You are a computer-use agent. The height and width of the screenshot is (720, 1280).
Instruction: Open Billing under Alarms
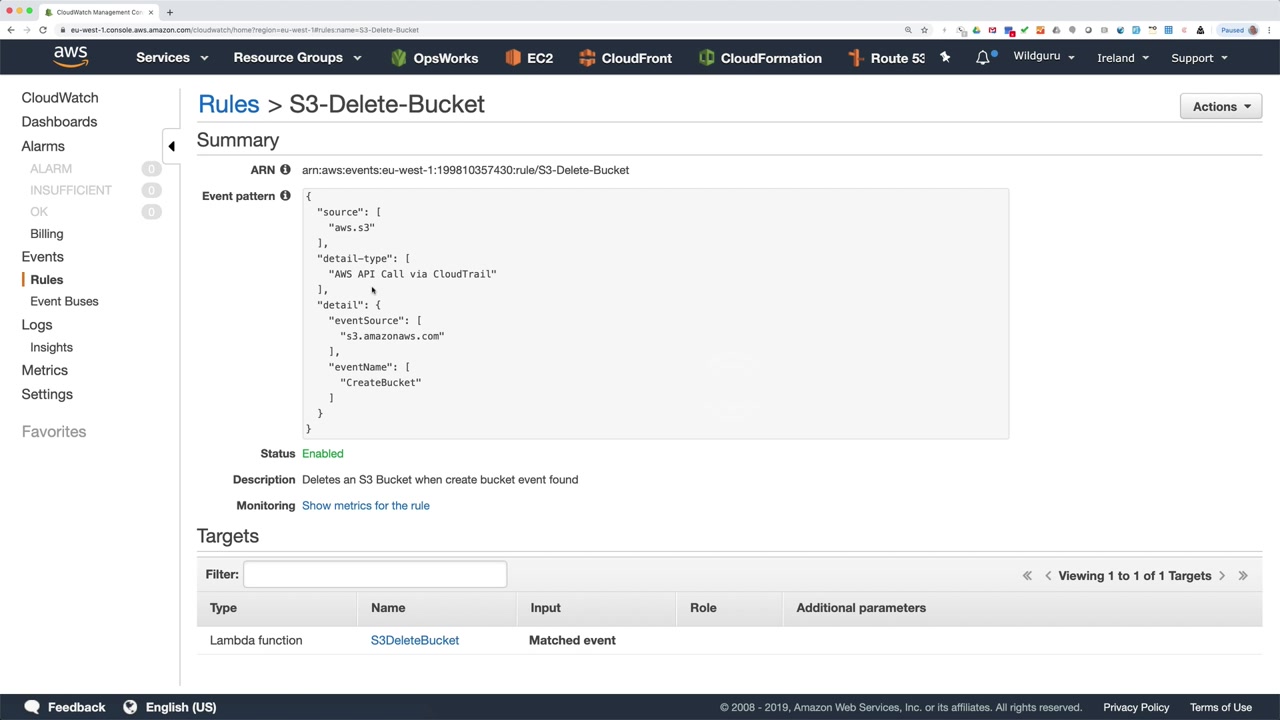coord(47,234)
